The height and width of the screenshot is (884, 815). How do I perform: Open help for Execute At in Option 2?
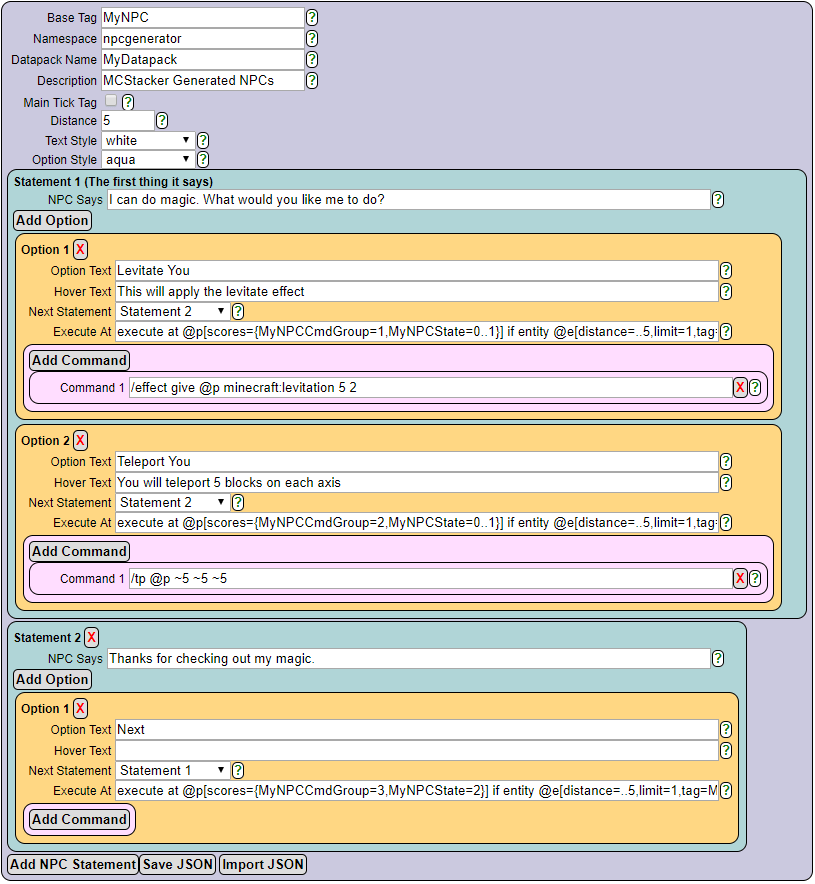727,522
